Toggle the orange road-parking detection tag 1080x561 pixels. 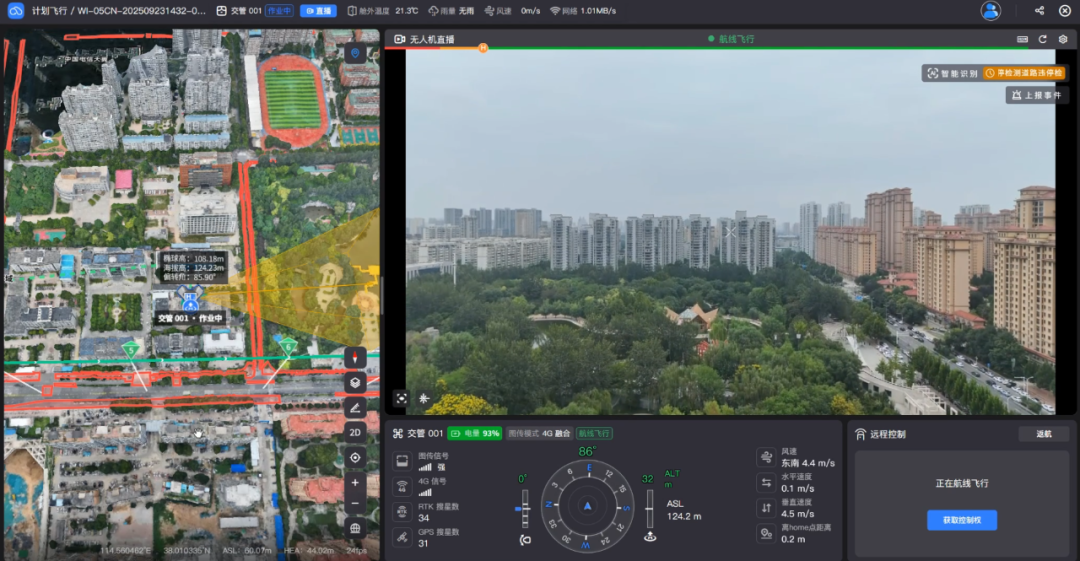point(1024,73)
